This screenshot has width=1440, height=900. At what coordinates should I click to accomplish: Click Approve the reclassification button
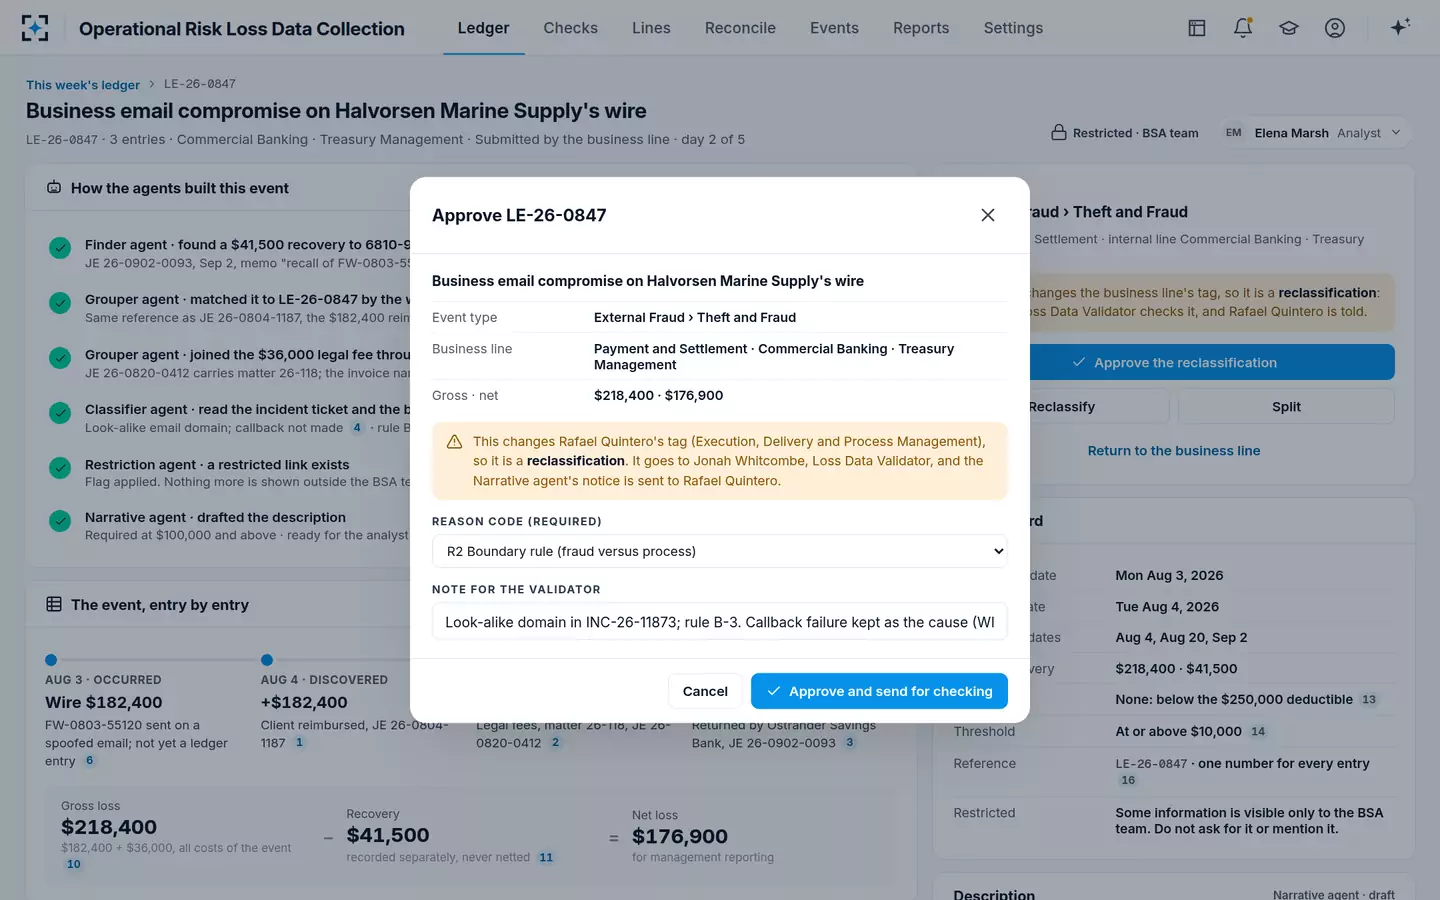click(x=1174, y=362)
